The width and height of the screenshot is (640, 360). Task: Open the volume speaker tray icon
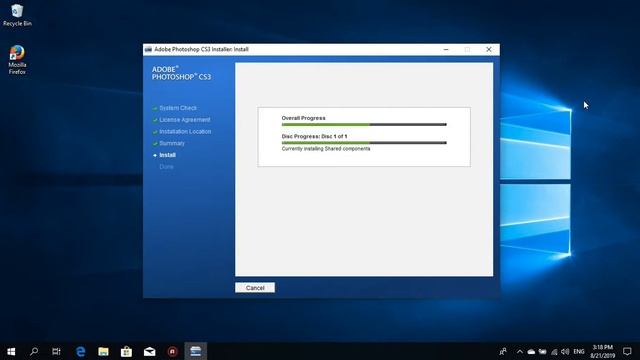coord(565,351)
